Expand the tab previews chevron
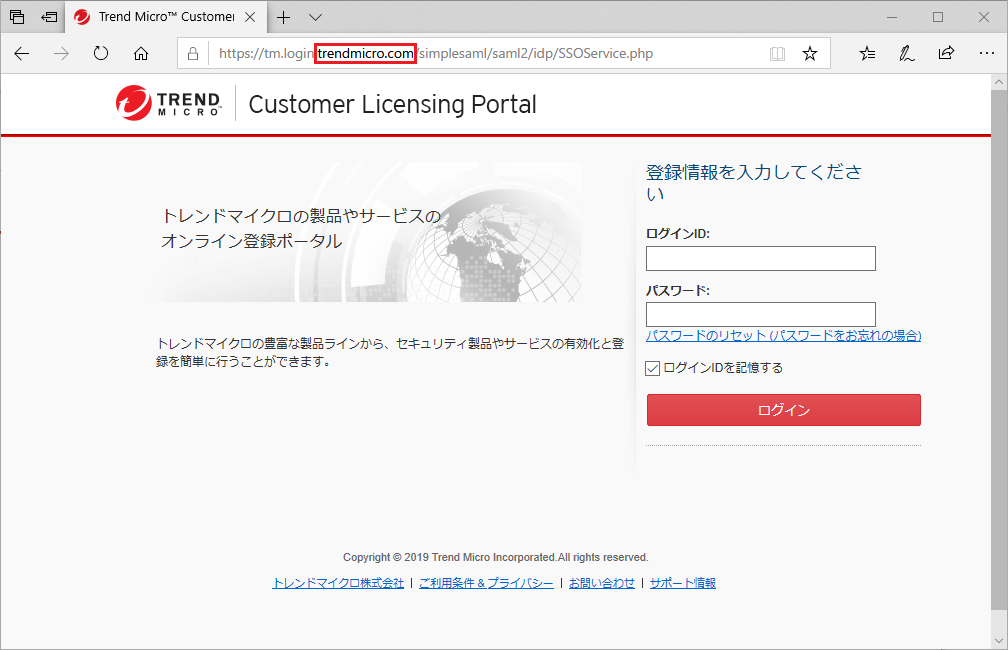 [316, 17]
